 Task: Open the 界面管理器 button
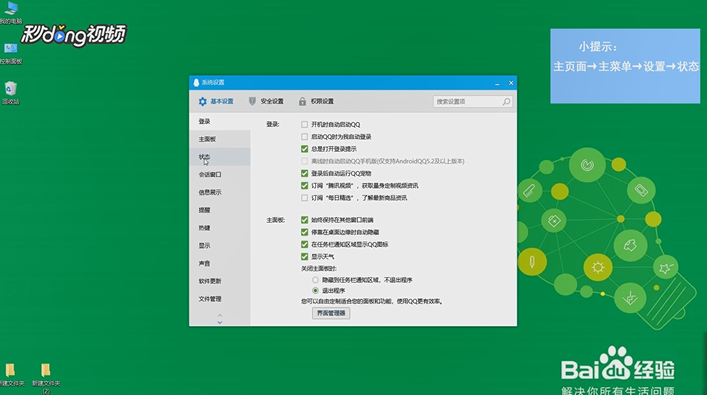pyautogui.click(x=331, y=313)
